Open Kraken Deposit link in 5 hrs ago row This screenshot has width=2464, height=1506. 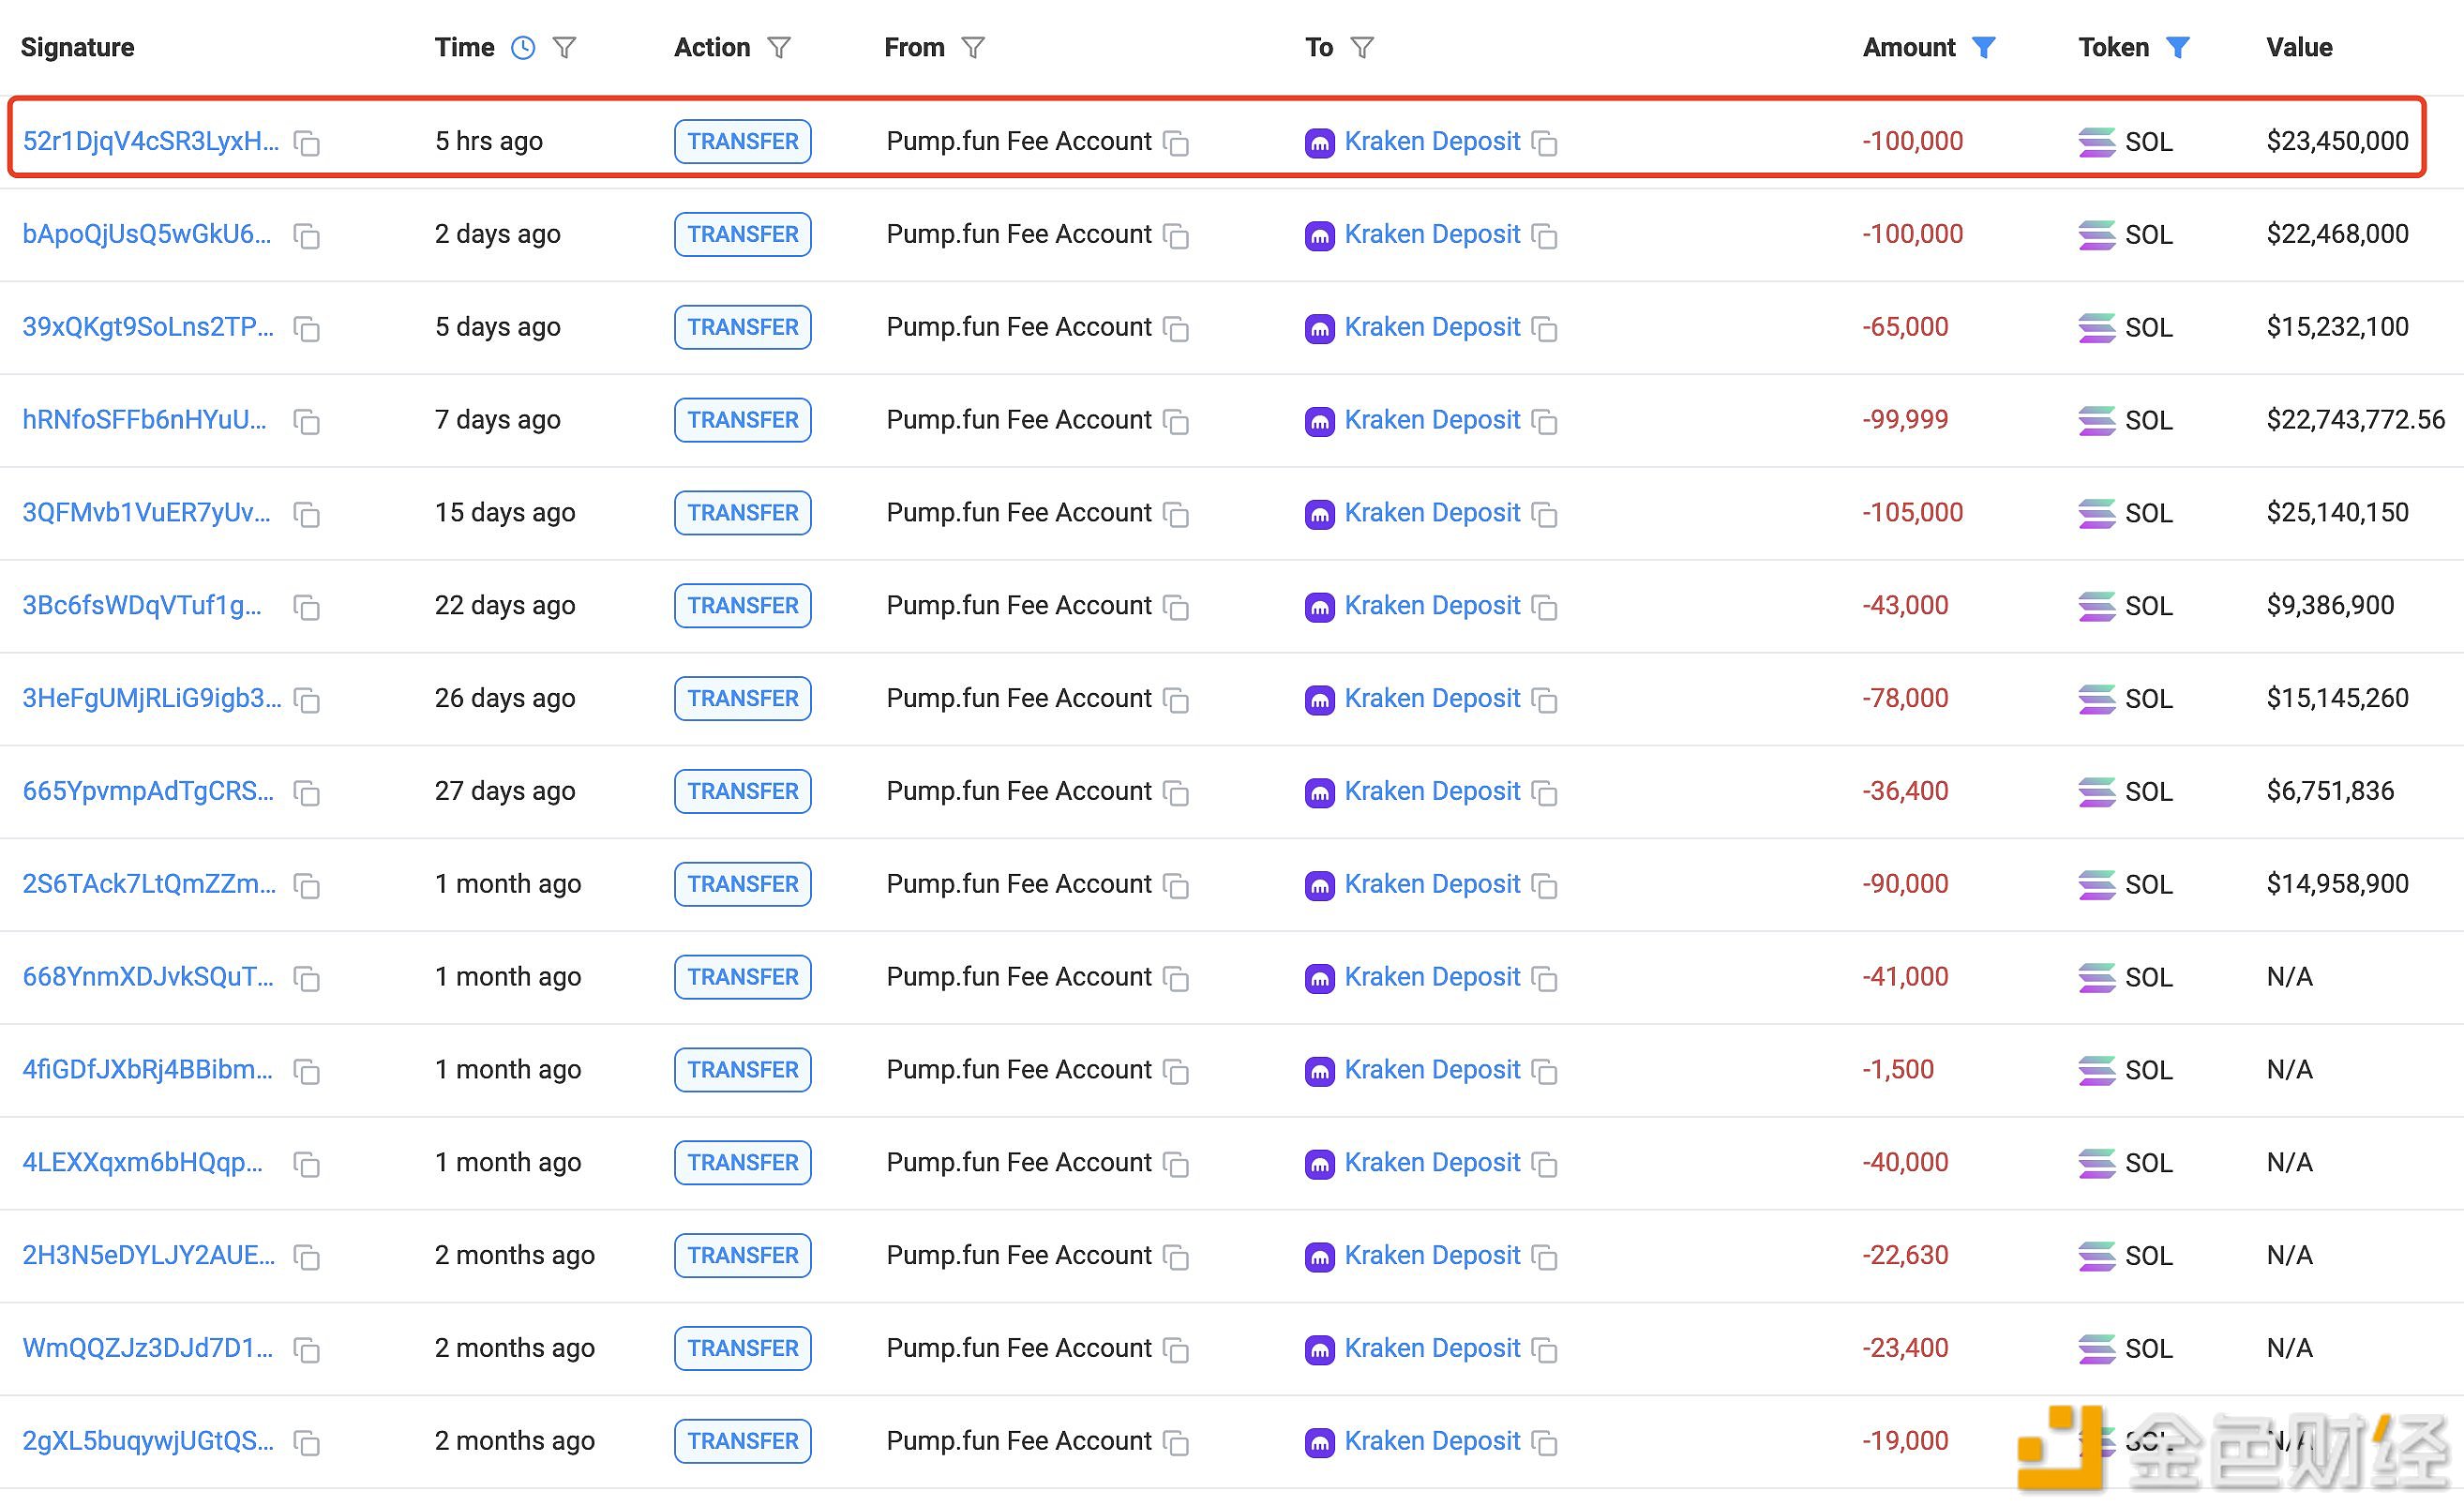click(1432, 141)
